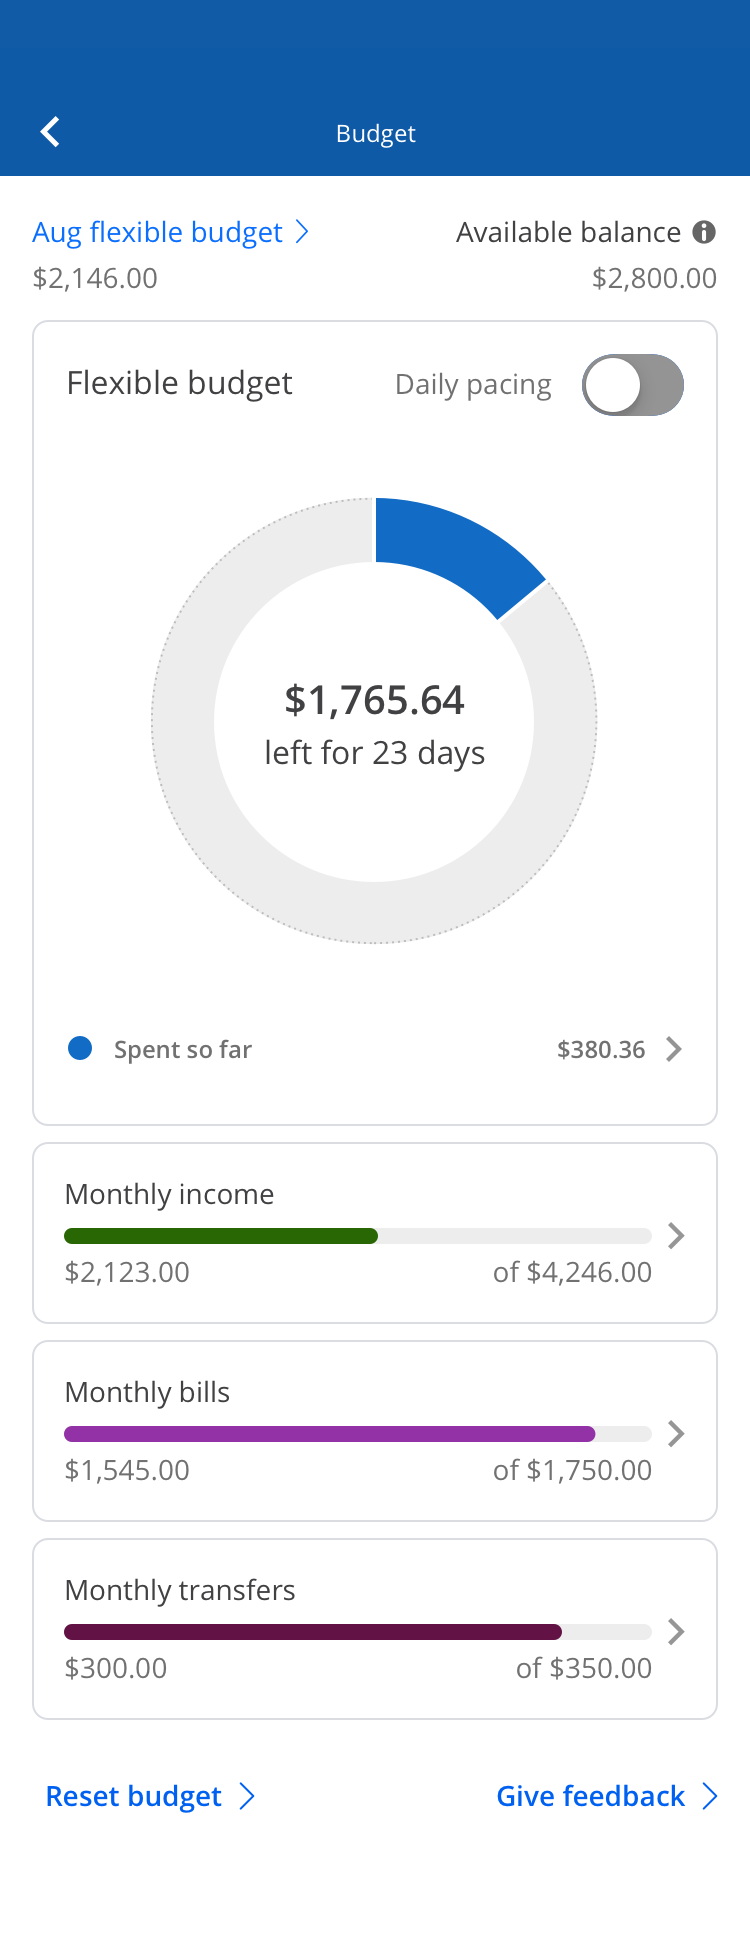The width and height of the screenshot is (750, 1950).
Task: Click the purple Monthly bills progress bar
Action: tap(330, 1434)
